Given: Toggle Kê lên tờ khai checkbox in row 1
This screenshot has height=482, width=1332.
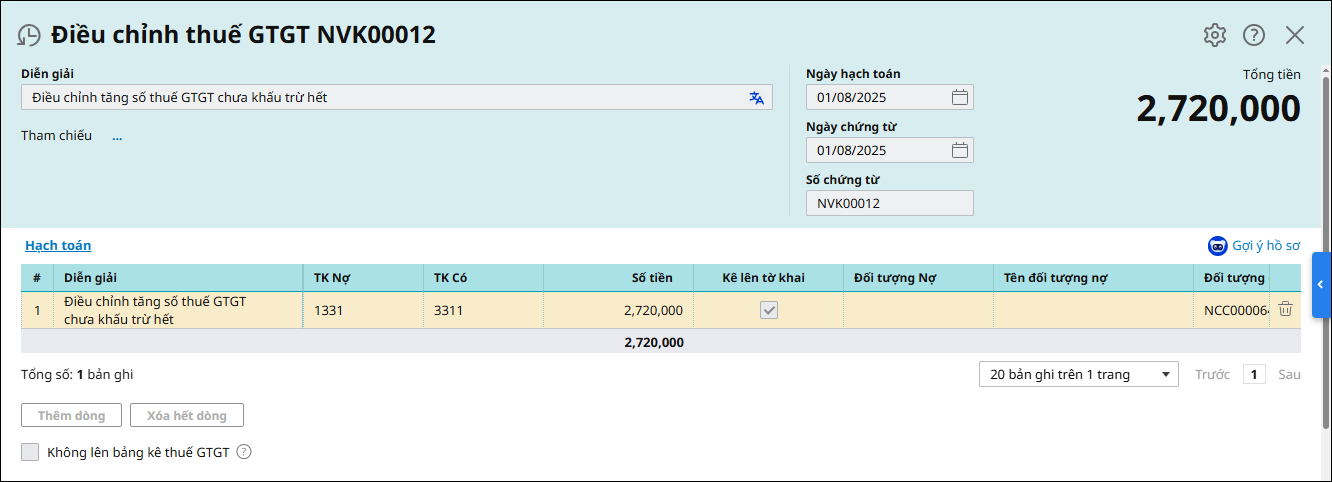Looking at the screenshot, I should tap(768, 310).
